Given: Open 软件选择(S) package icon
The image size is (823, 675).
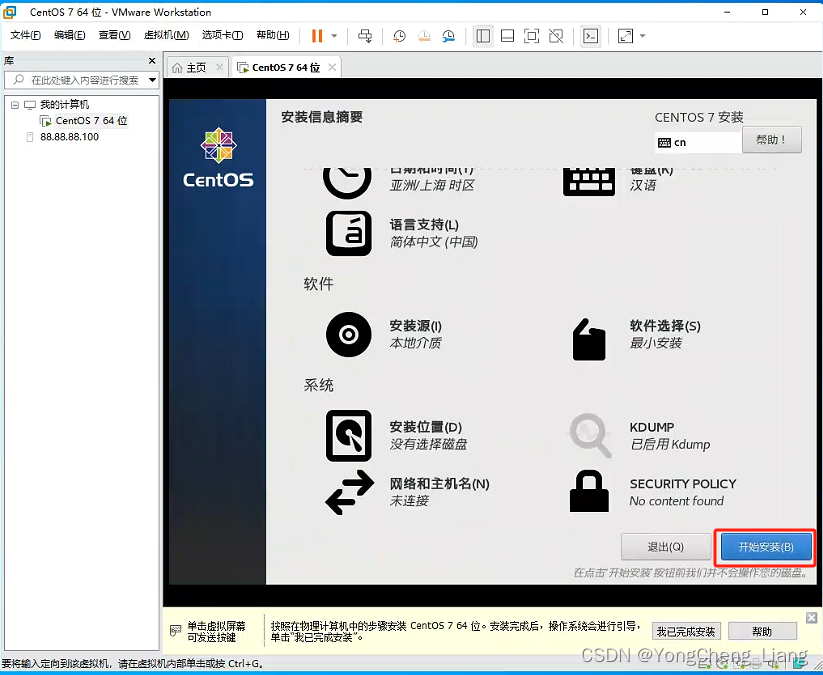Looking at the screenshot, I should 589,340.
